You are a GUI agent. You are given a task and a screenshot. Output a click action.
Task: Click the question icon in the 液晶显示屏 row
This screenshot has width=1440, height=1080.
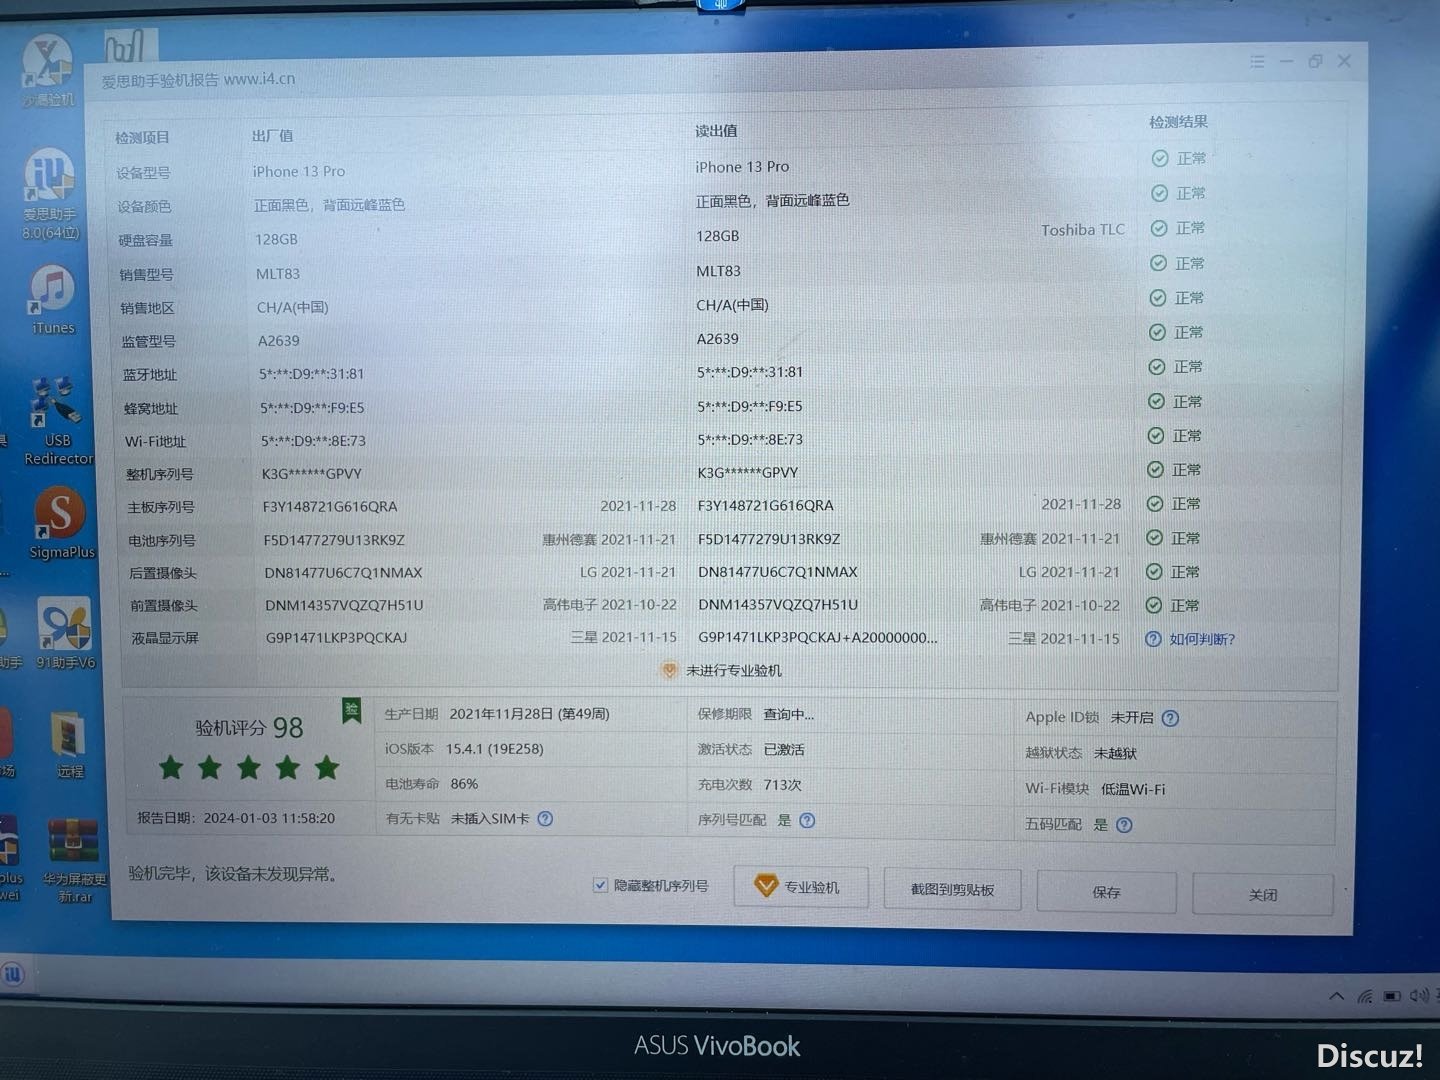pos(1153,639)
